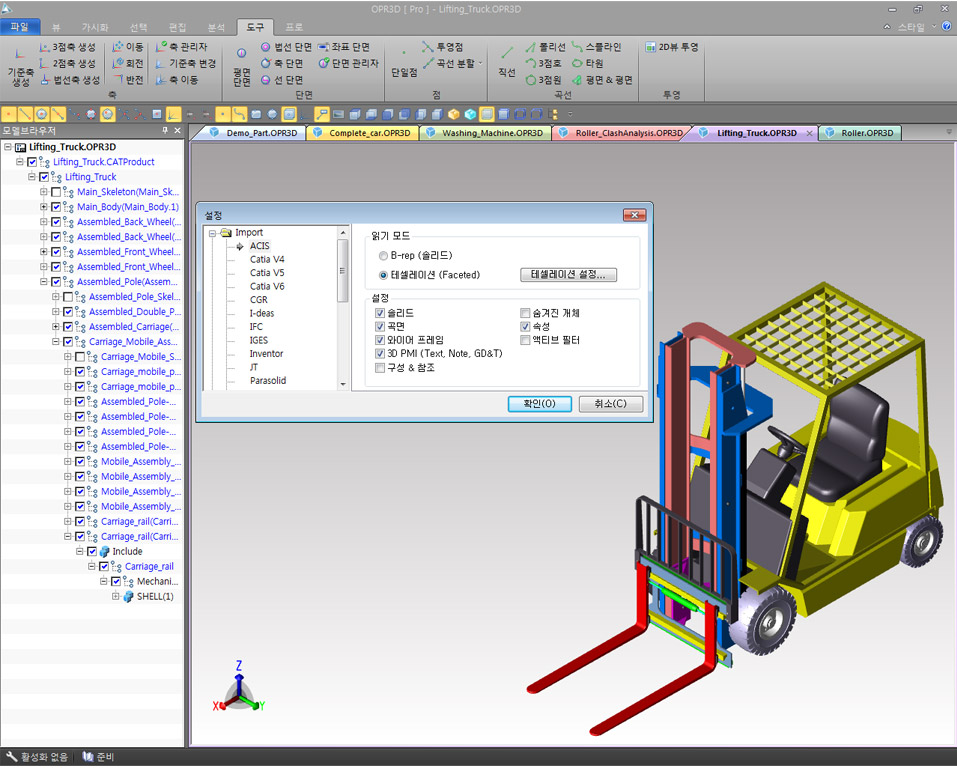Viewport: 957px width, 770px height.
Task: Collapse the Import folder in settings tree
Action: [213, 233]
